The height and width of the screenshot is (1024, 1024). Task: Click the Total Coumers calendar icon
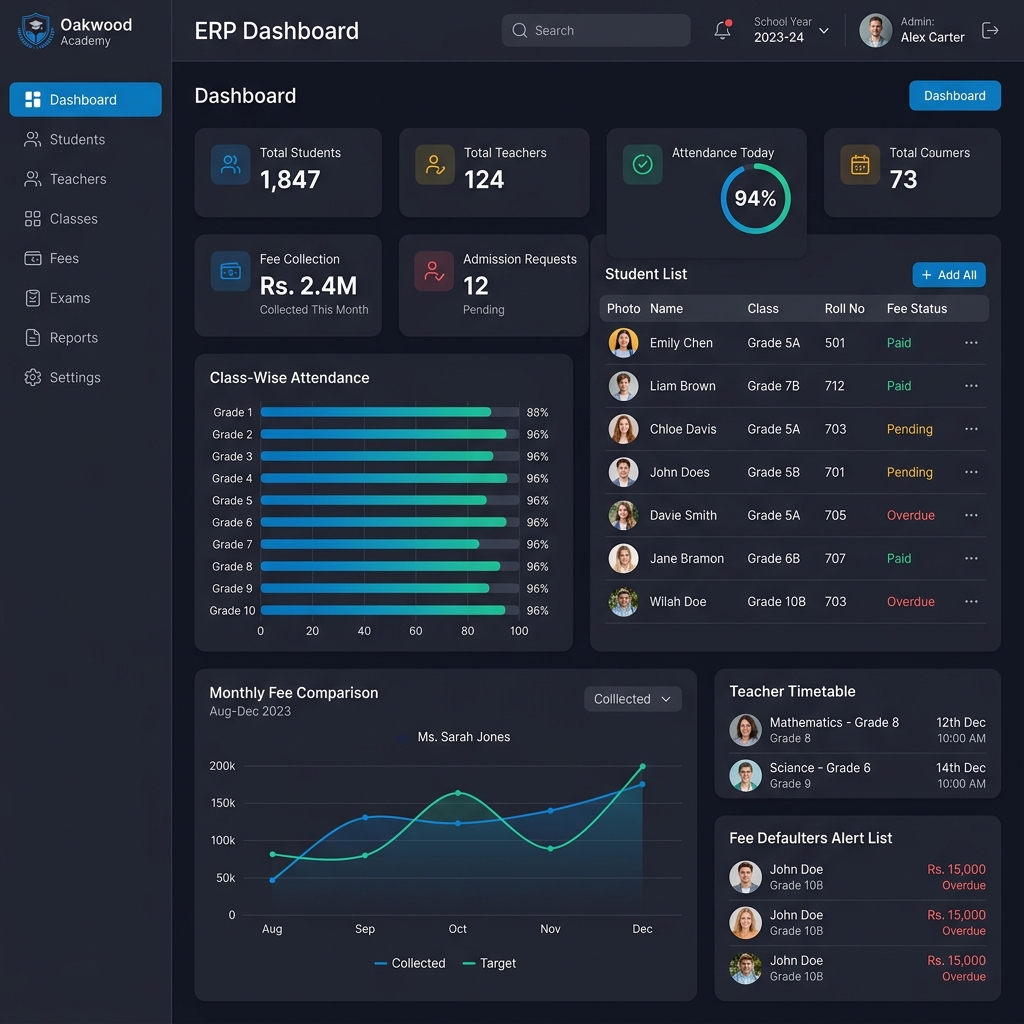pyautogui.click(x=860, y=165)
